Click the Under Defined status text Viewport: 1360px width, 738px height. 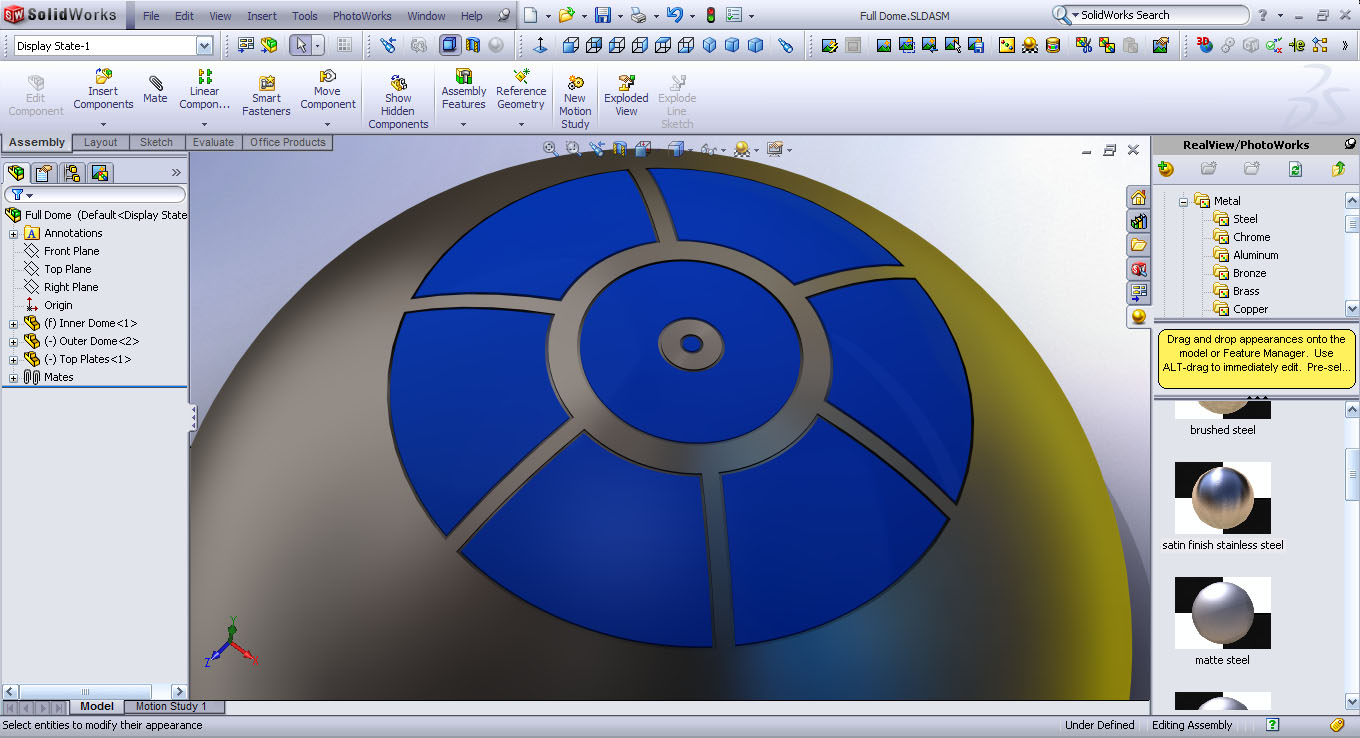coord(1100,725)
